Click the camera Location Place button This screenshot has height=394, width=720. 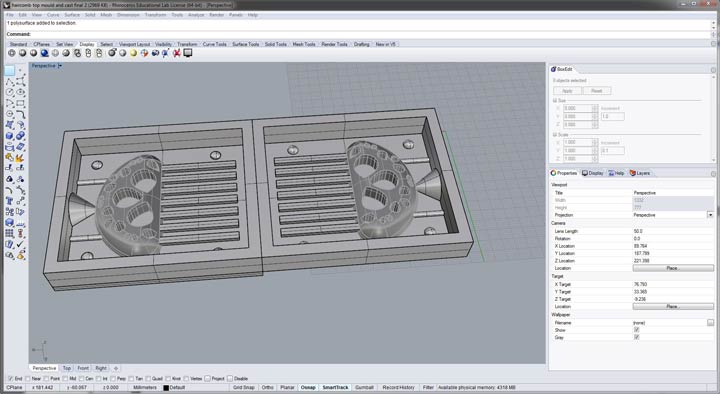[673, 268]
